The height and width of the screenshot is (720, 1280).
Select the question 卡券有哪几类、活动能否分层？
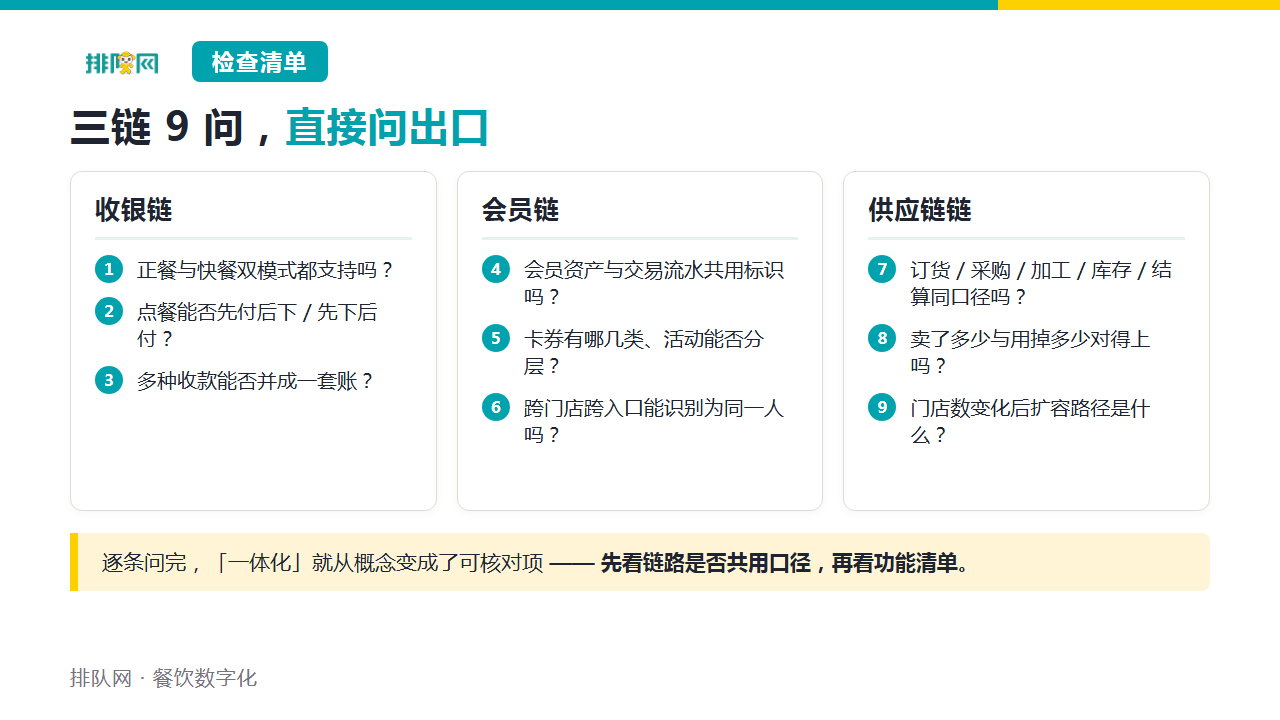click(644, 352)
